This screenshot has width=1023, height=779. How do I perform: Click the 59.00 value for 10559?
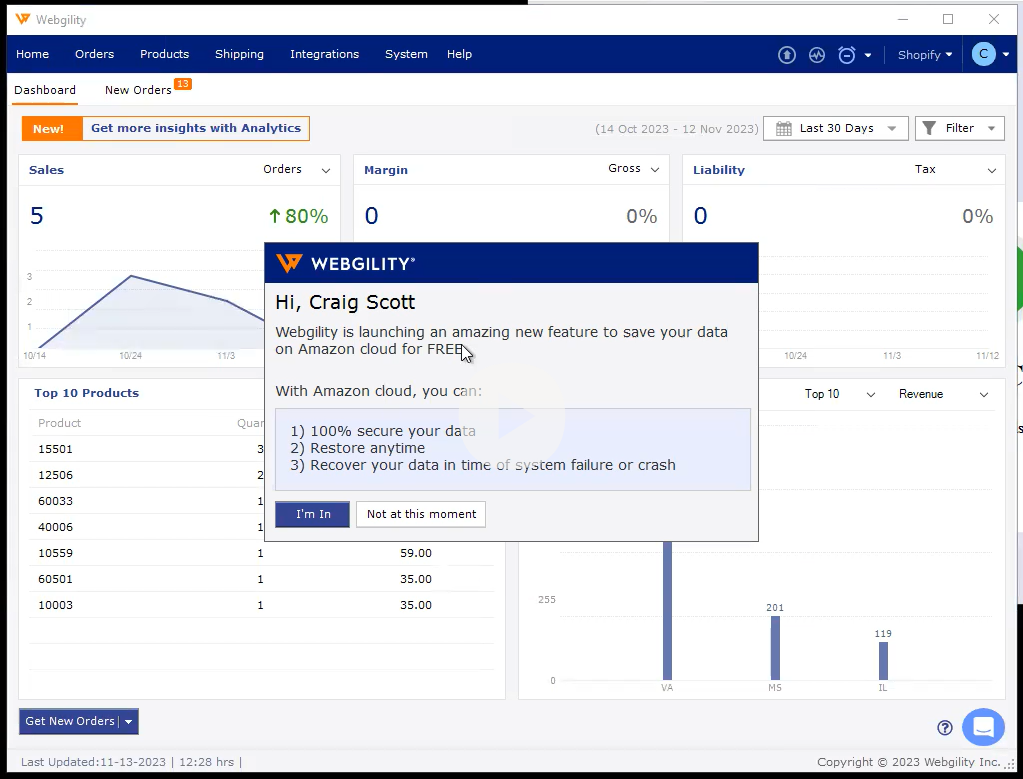click(x=416, y=553)
